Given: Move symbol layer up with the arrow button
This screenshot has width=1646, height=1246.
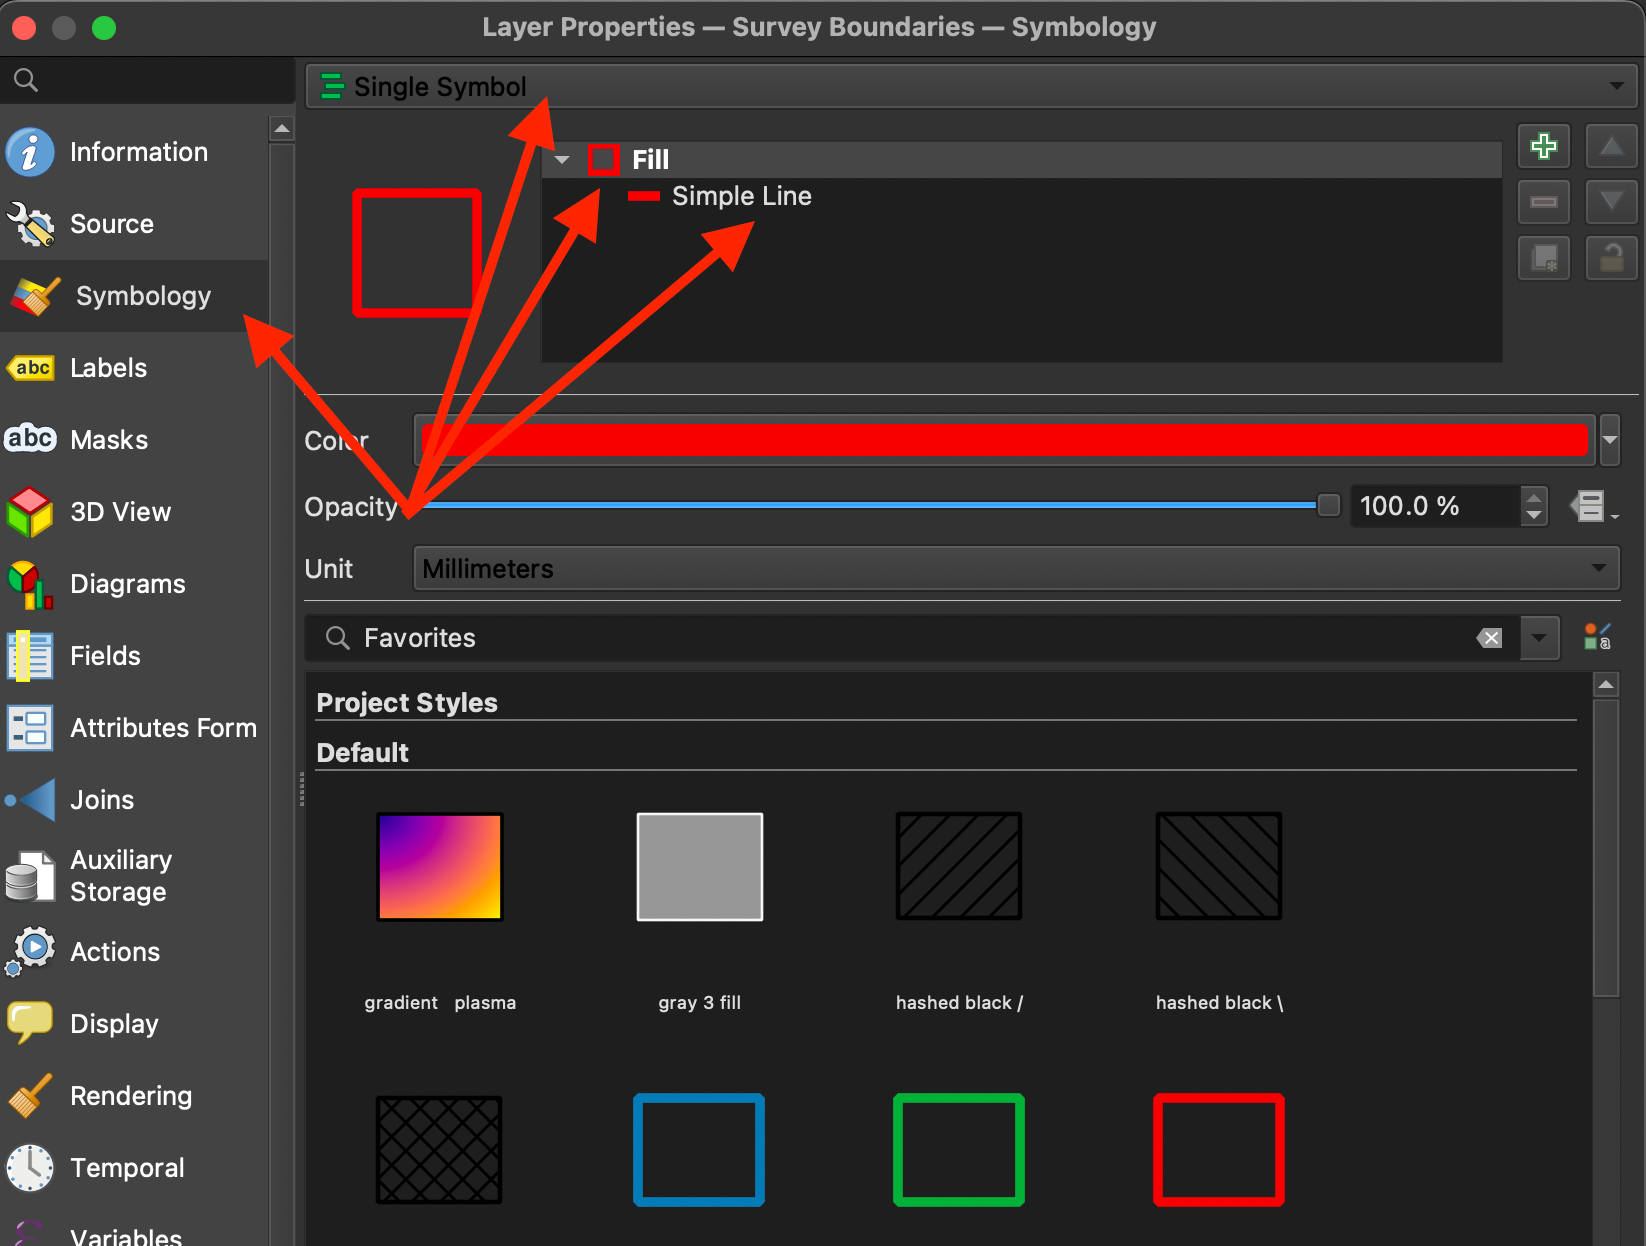Looking at the screenshot, I should (1611, 146).
